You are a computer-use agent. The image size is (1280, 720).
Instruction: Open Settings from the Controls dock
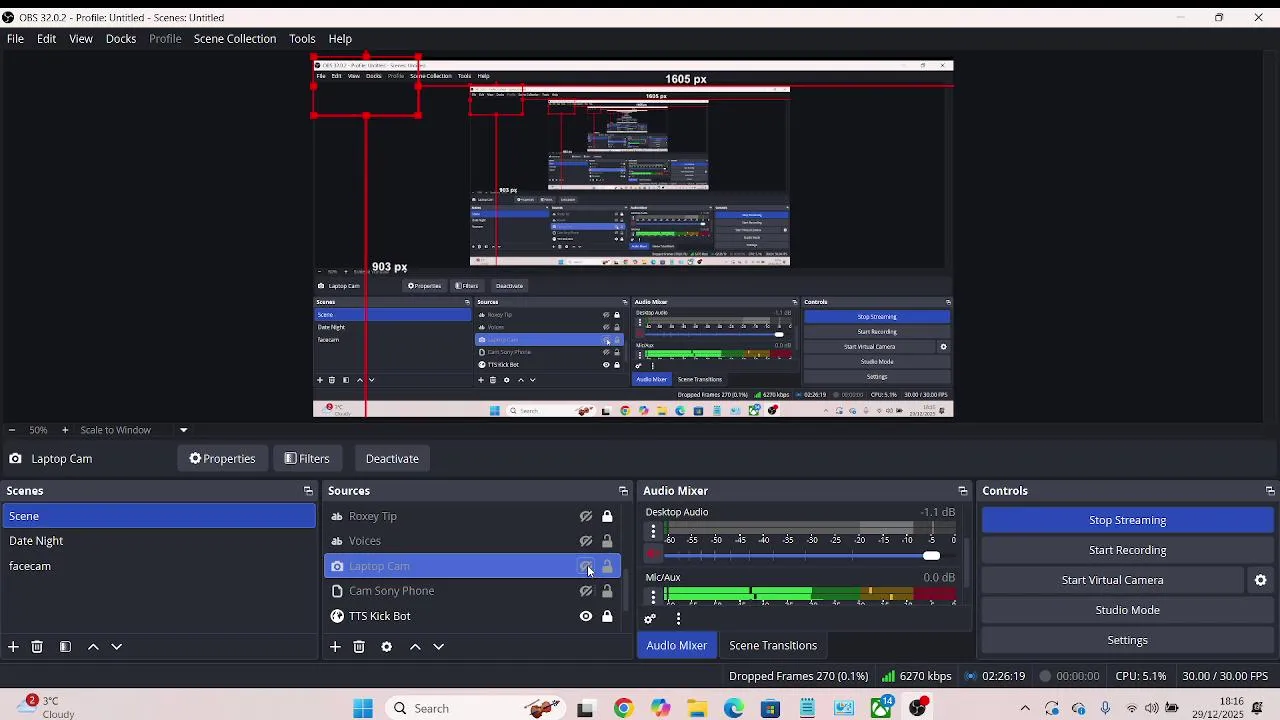coord(1127,640)
